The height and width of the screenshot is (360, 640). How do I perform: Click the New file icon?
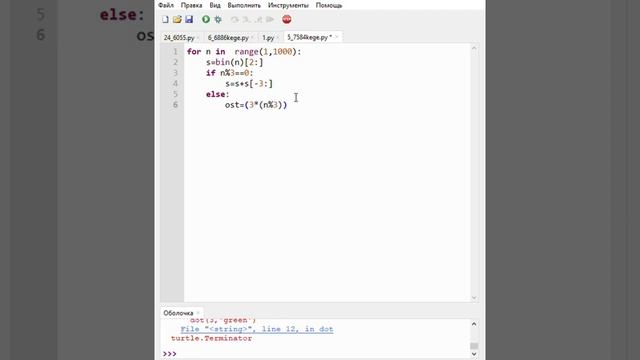click(165, 19)
